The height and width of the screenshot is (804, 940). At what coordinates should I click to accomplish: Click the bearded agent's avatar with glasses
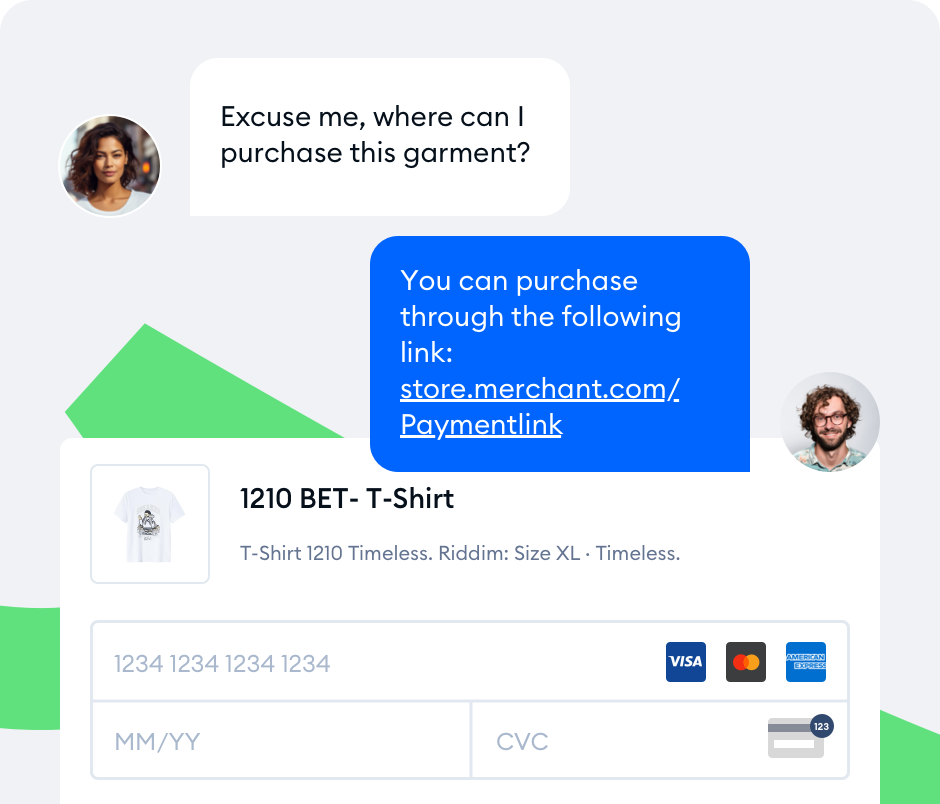tap(830, 422)
